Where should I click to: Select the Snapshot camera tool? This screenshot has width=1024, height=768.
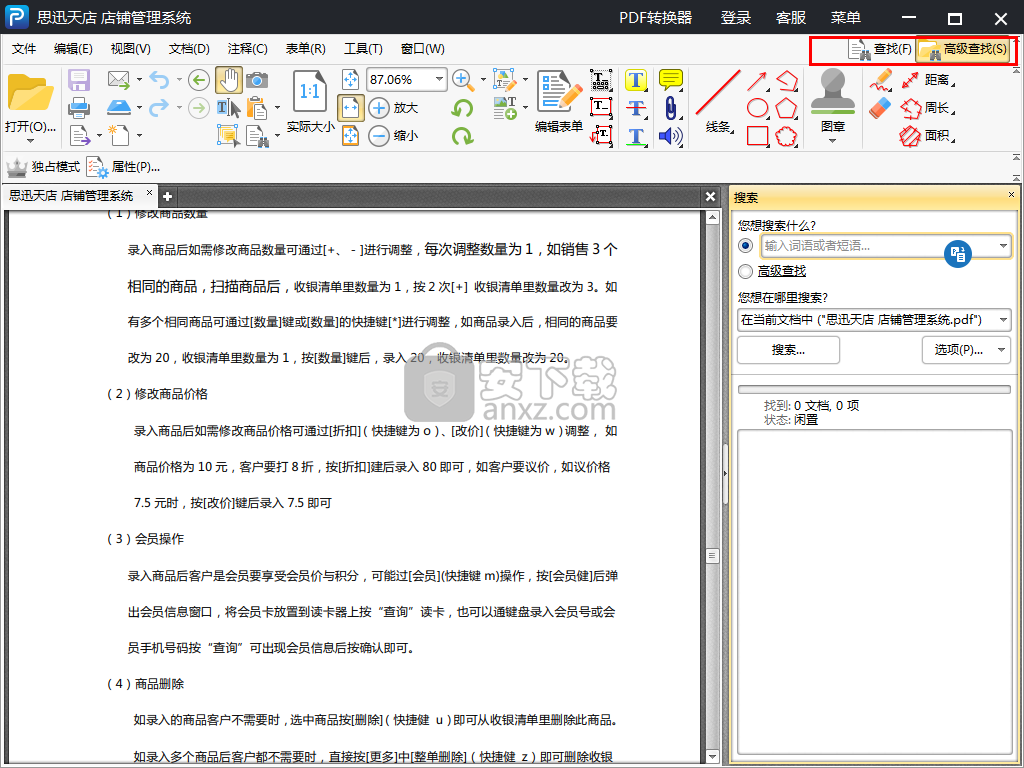(257, 80)
